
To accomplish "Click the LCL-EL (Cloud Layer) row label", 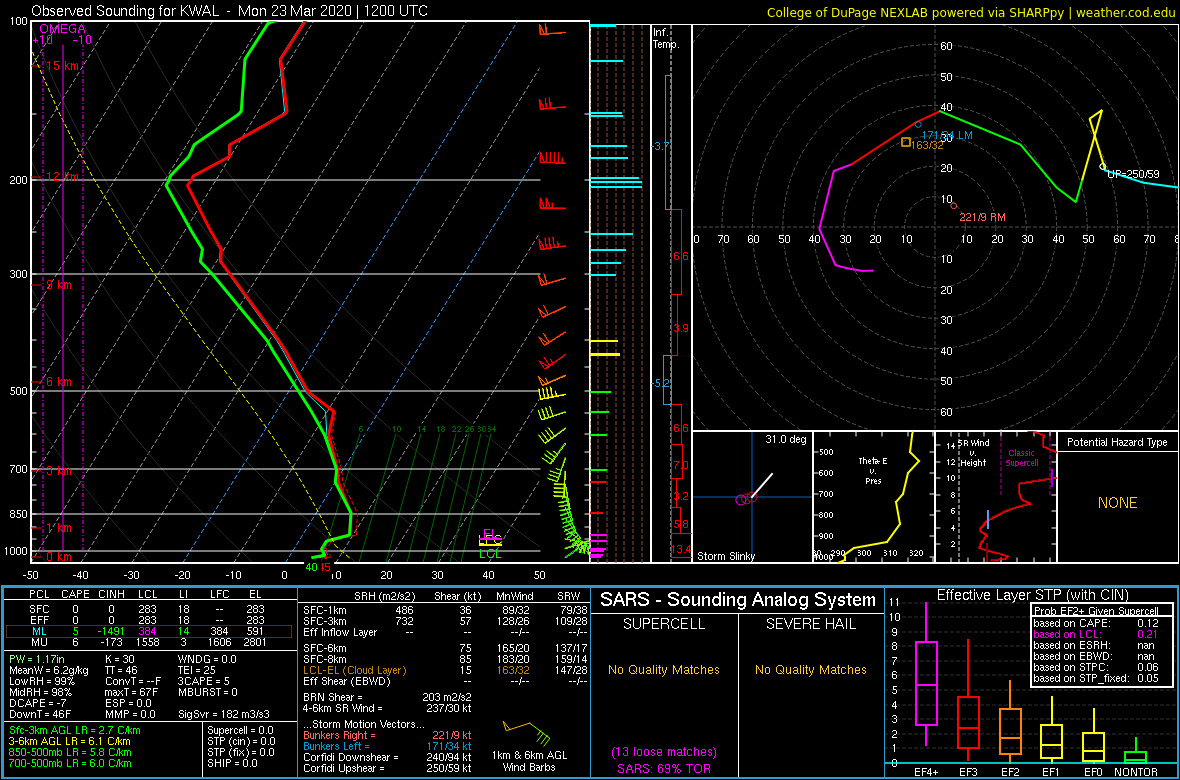I will coord(354,670).
